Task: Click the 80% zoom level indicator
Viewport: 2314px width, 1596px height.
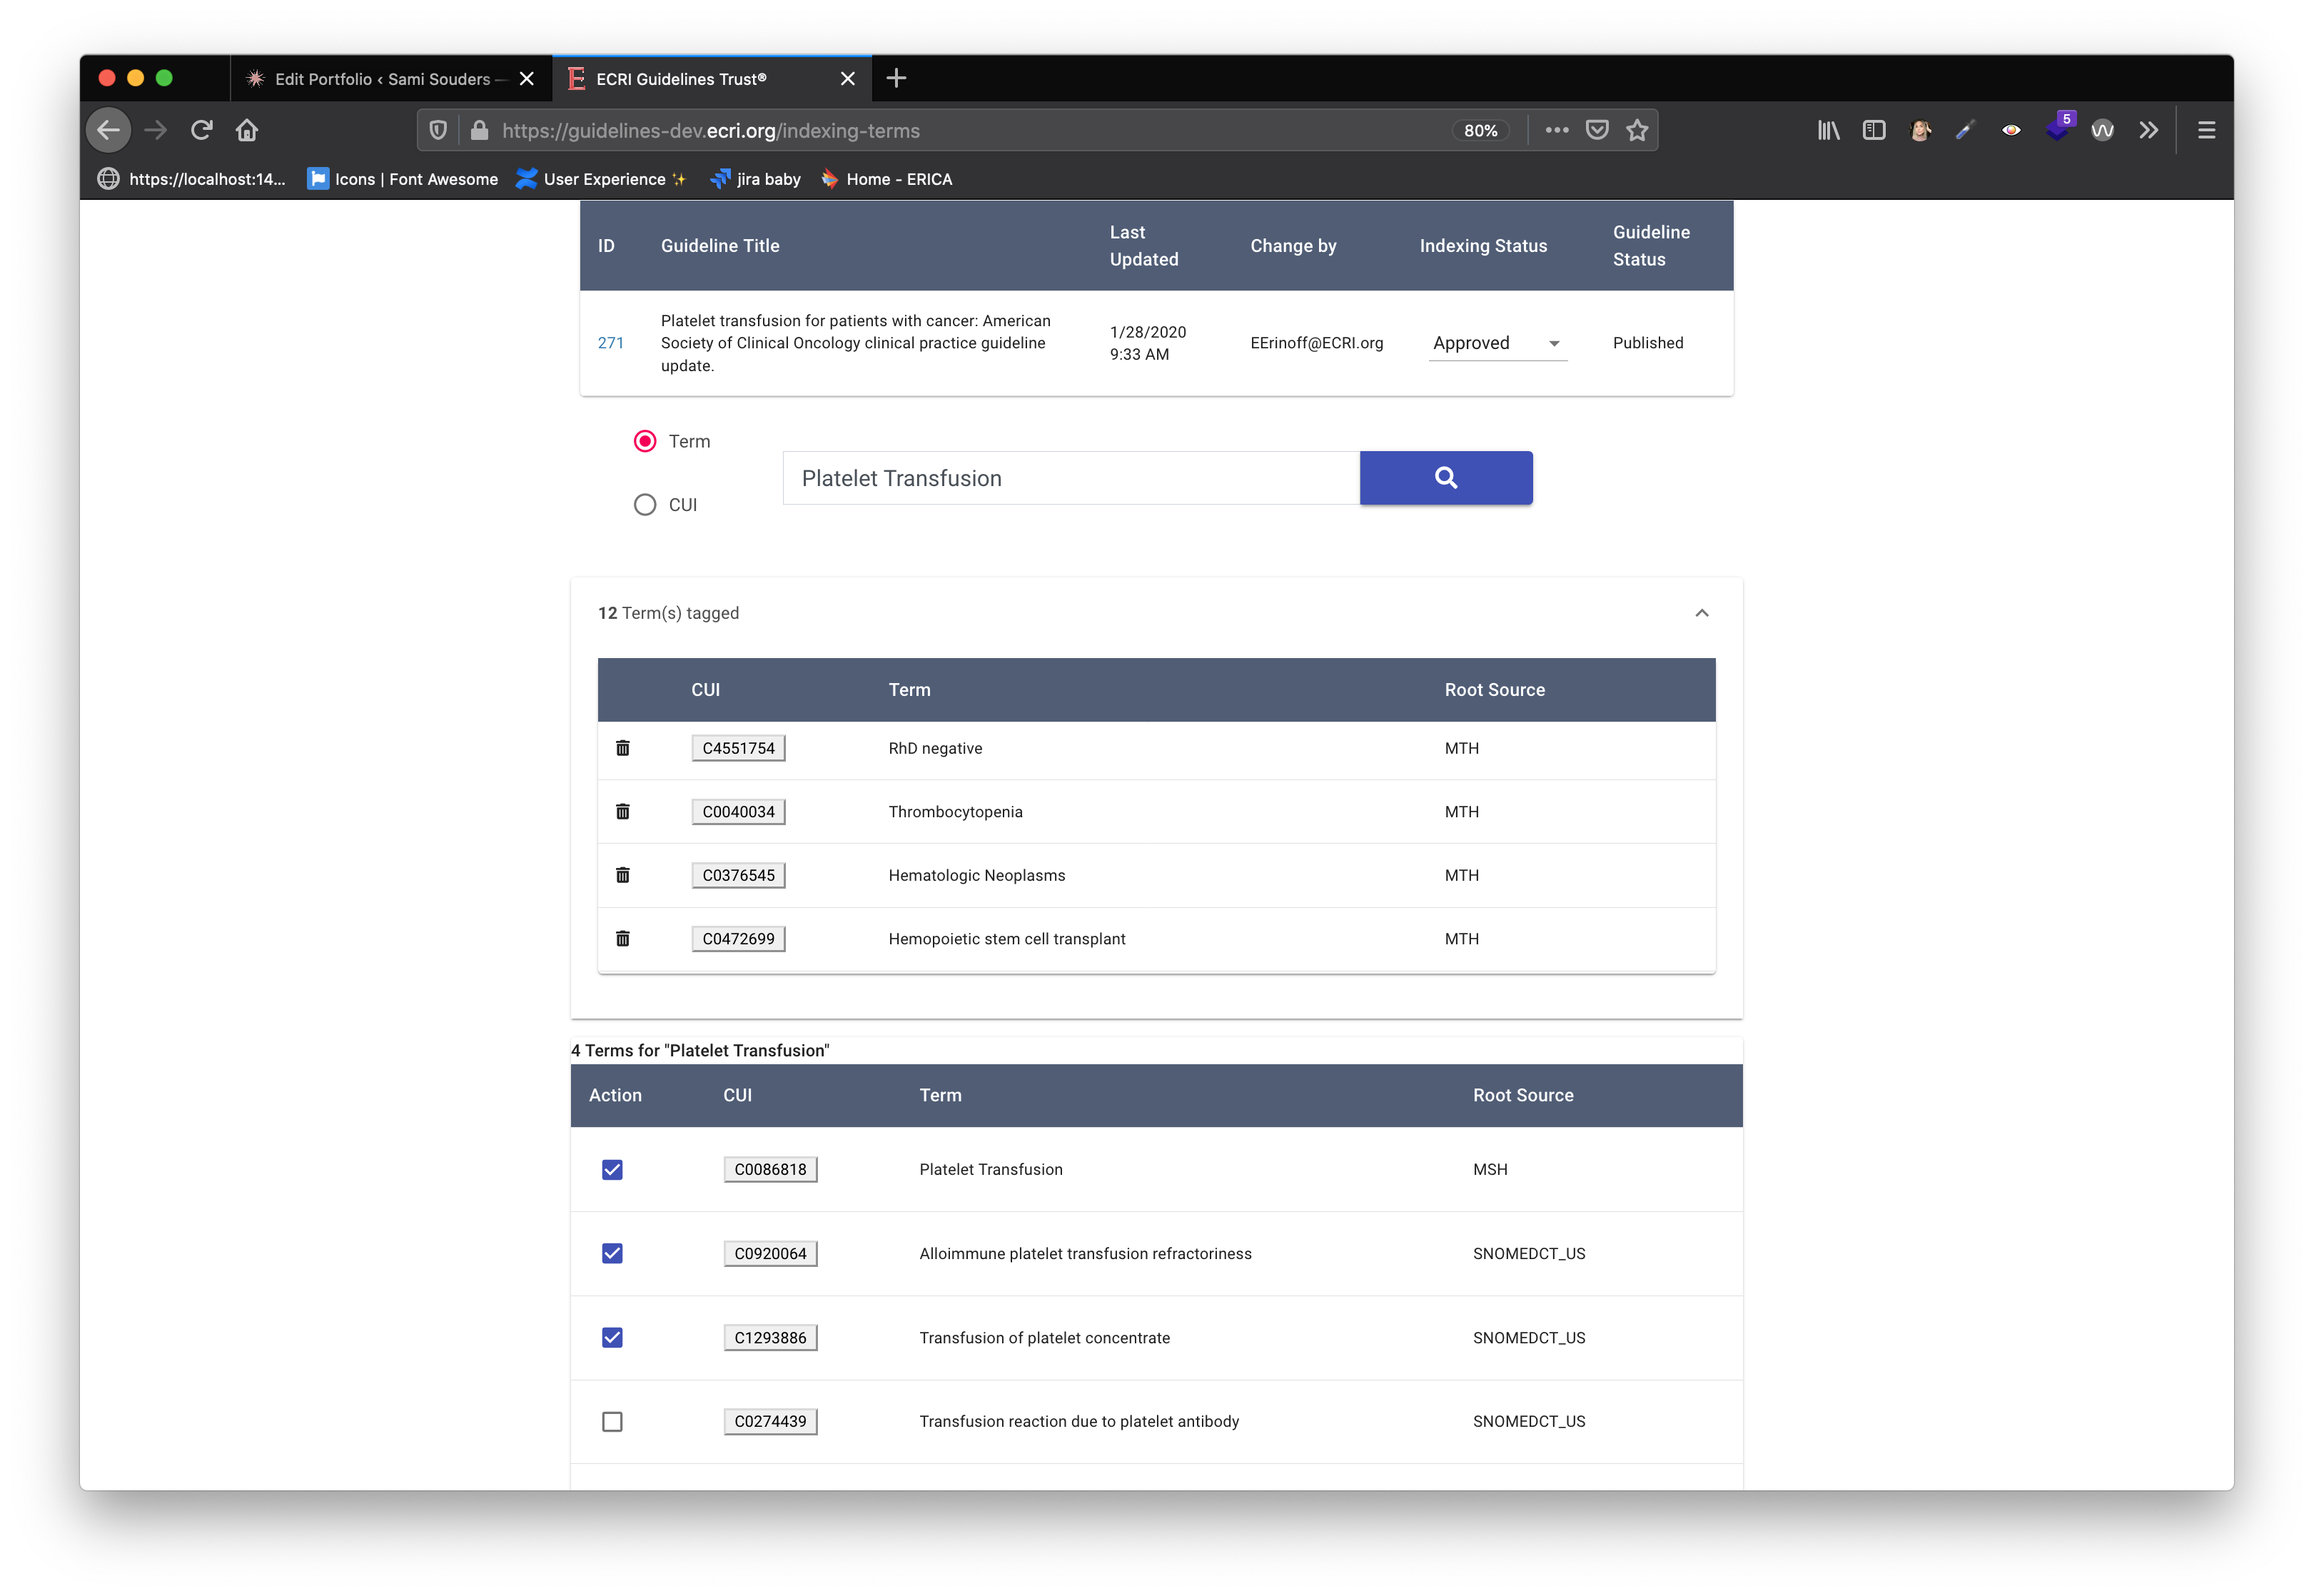Action: click(x=1480, y=131)
